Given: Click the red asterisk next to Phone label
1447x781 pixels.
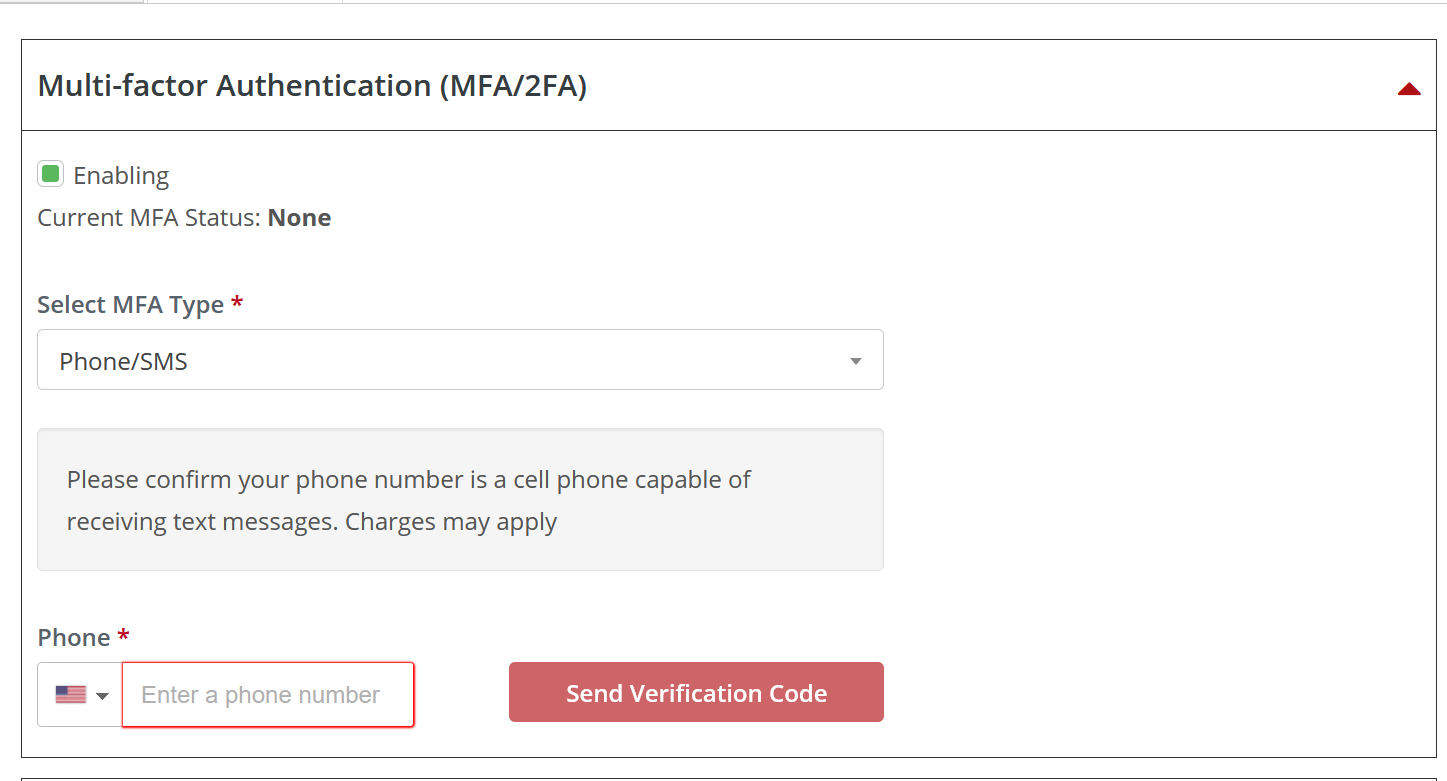Looking at the screenshot, I should [123, 635].
